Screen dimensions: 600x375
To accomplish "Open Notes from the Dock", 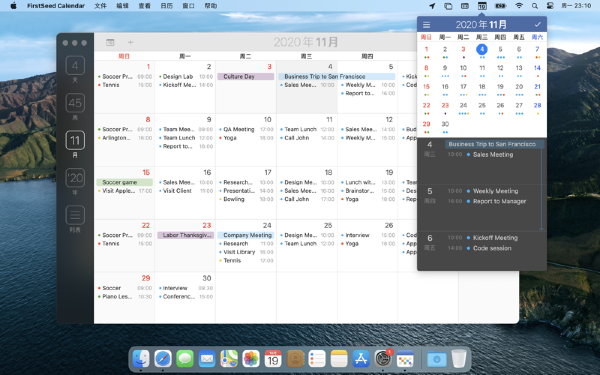I will [339, 359].
